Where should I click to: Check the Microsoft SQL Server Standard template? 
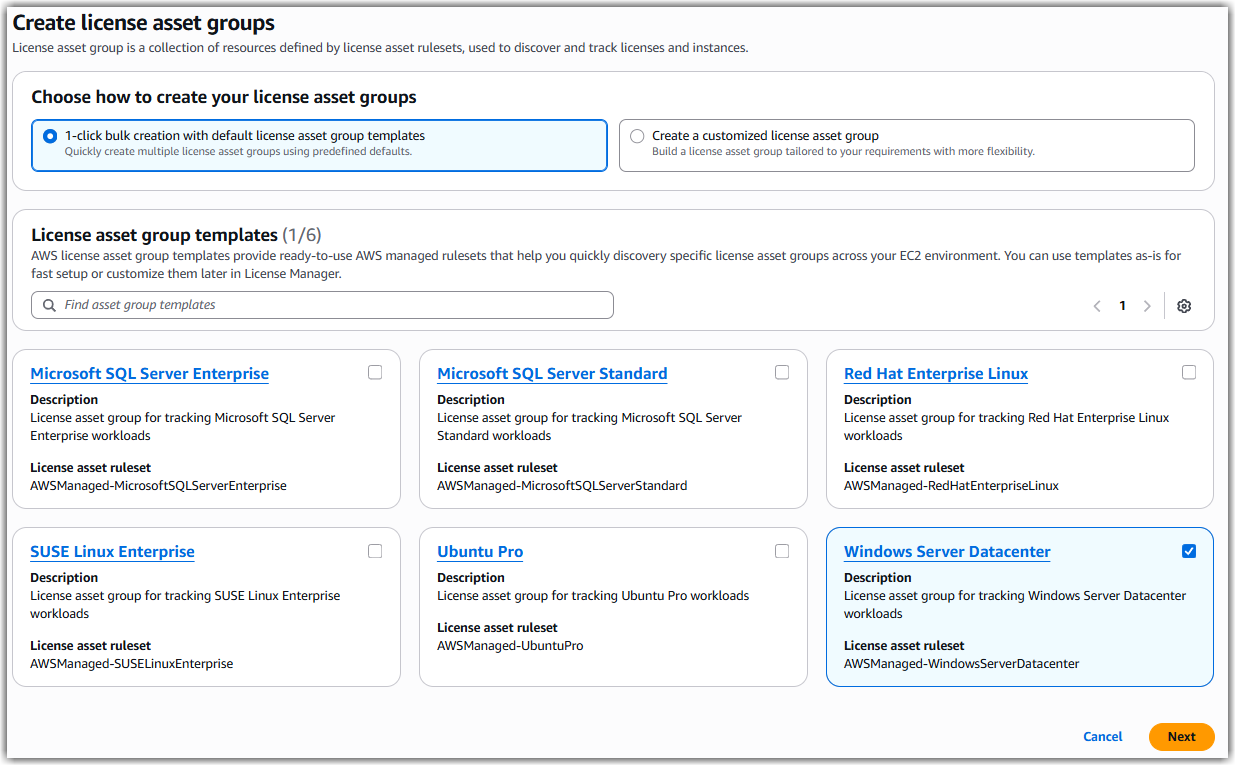(x=782, y=371)
